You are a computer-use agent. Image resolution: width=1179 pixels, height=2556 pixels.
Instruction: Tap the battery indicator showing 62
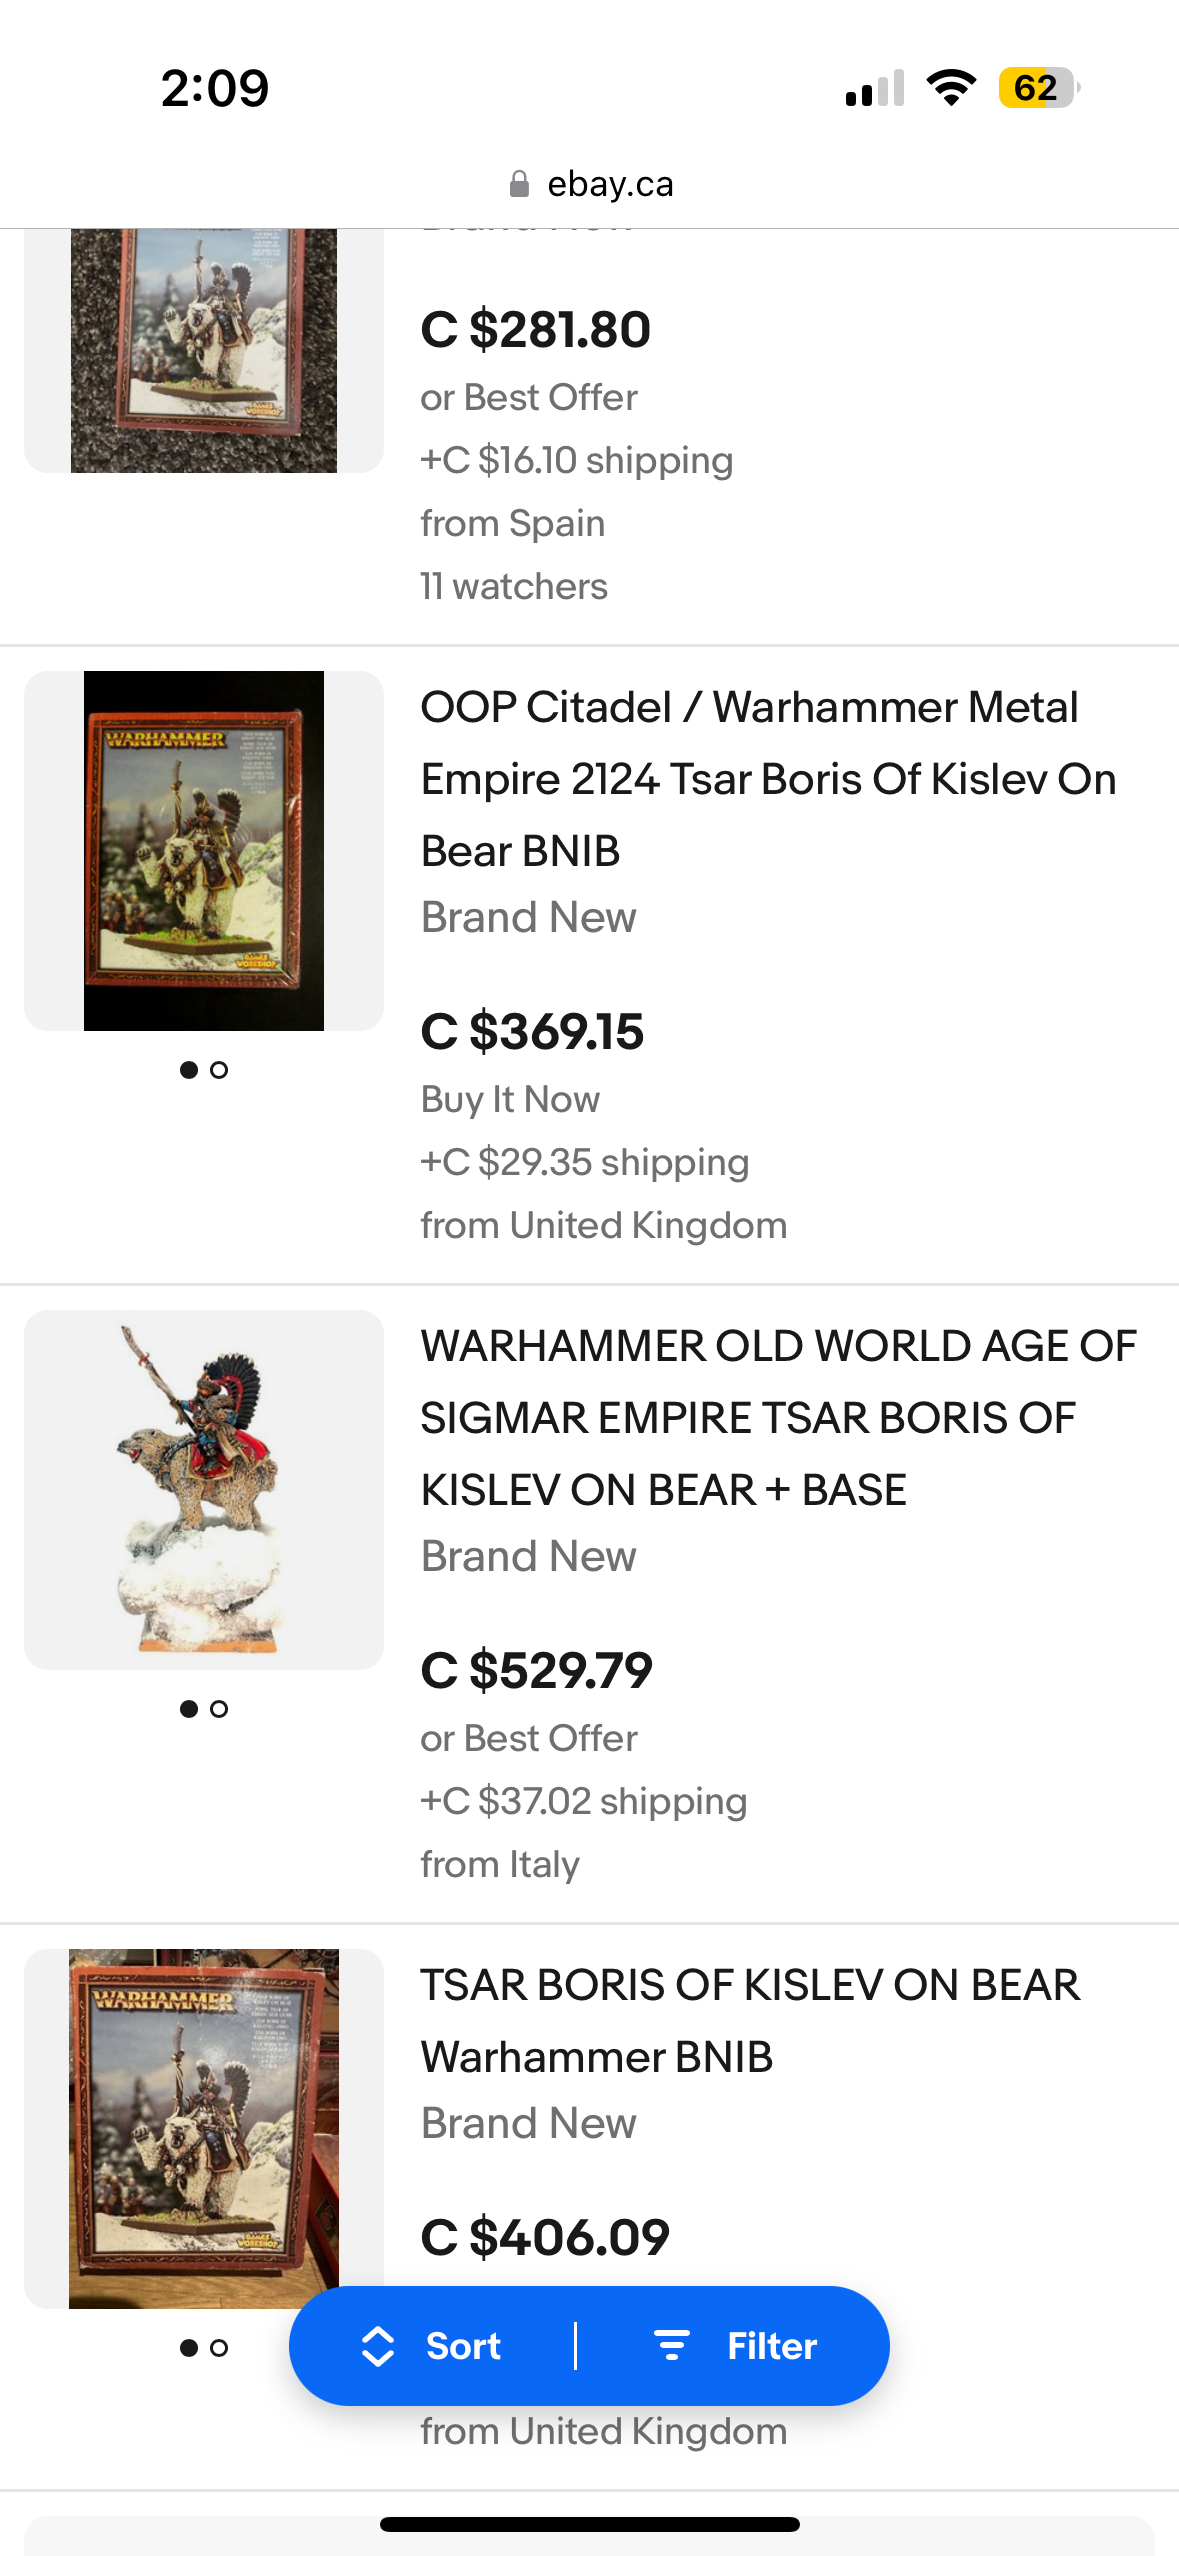click(1038, 88)
